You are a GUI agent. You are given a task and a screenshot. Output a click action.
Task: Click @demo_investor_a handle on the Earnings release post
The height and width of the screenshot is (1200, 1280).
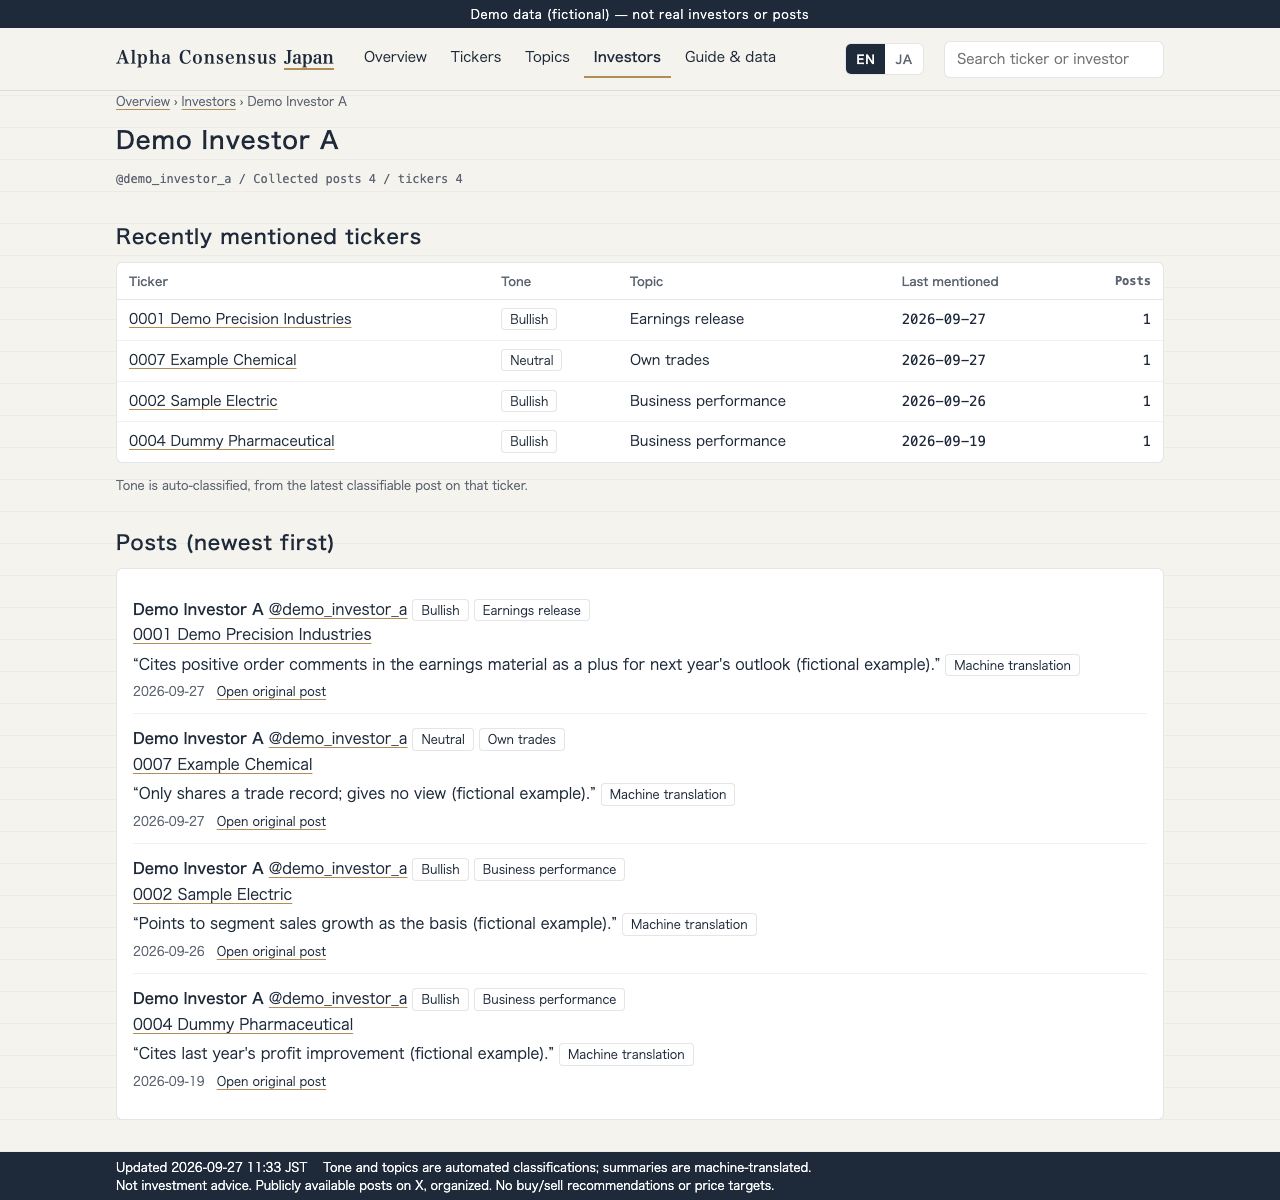(338, 610)
